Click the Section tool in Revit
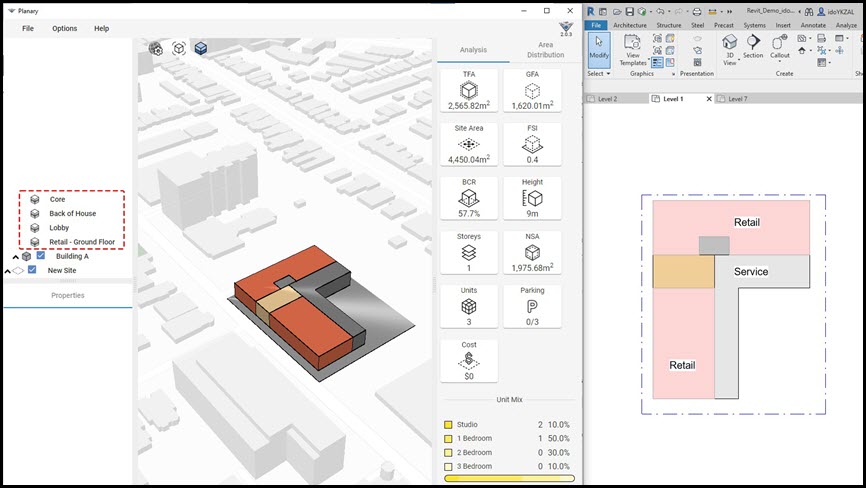The width and height of the screenshot is (866, 488). tap(753, 46)
